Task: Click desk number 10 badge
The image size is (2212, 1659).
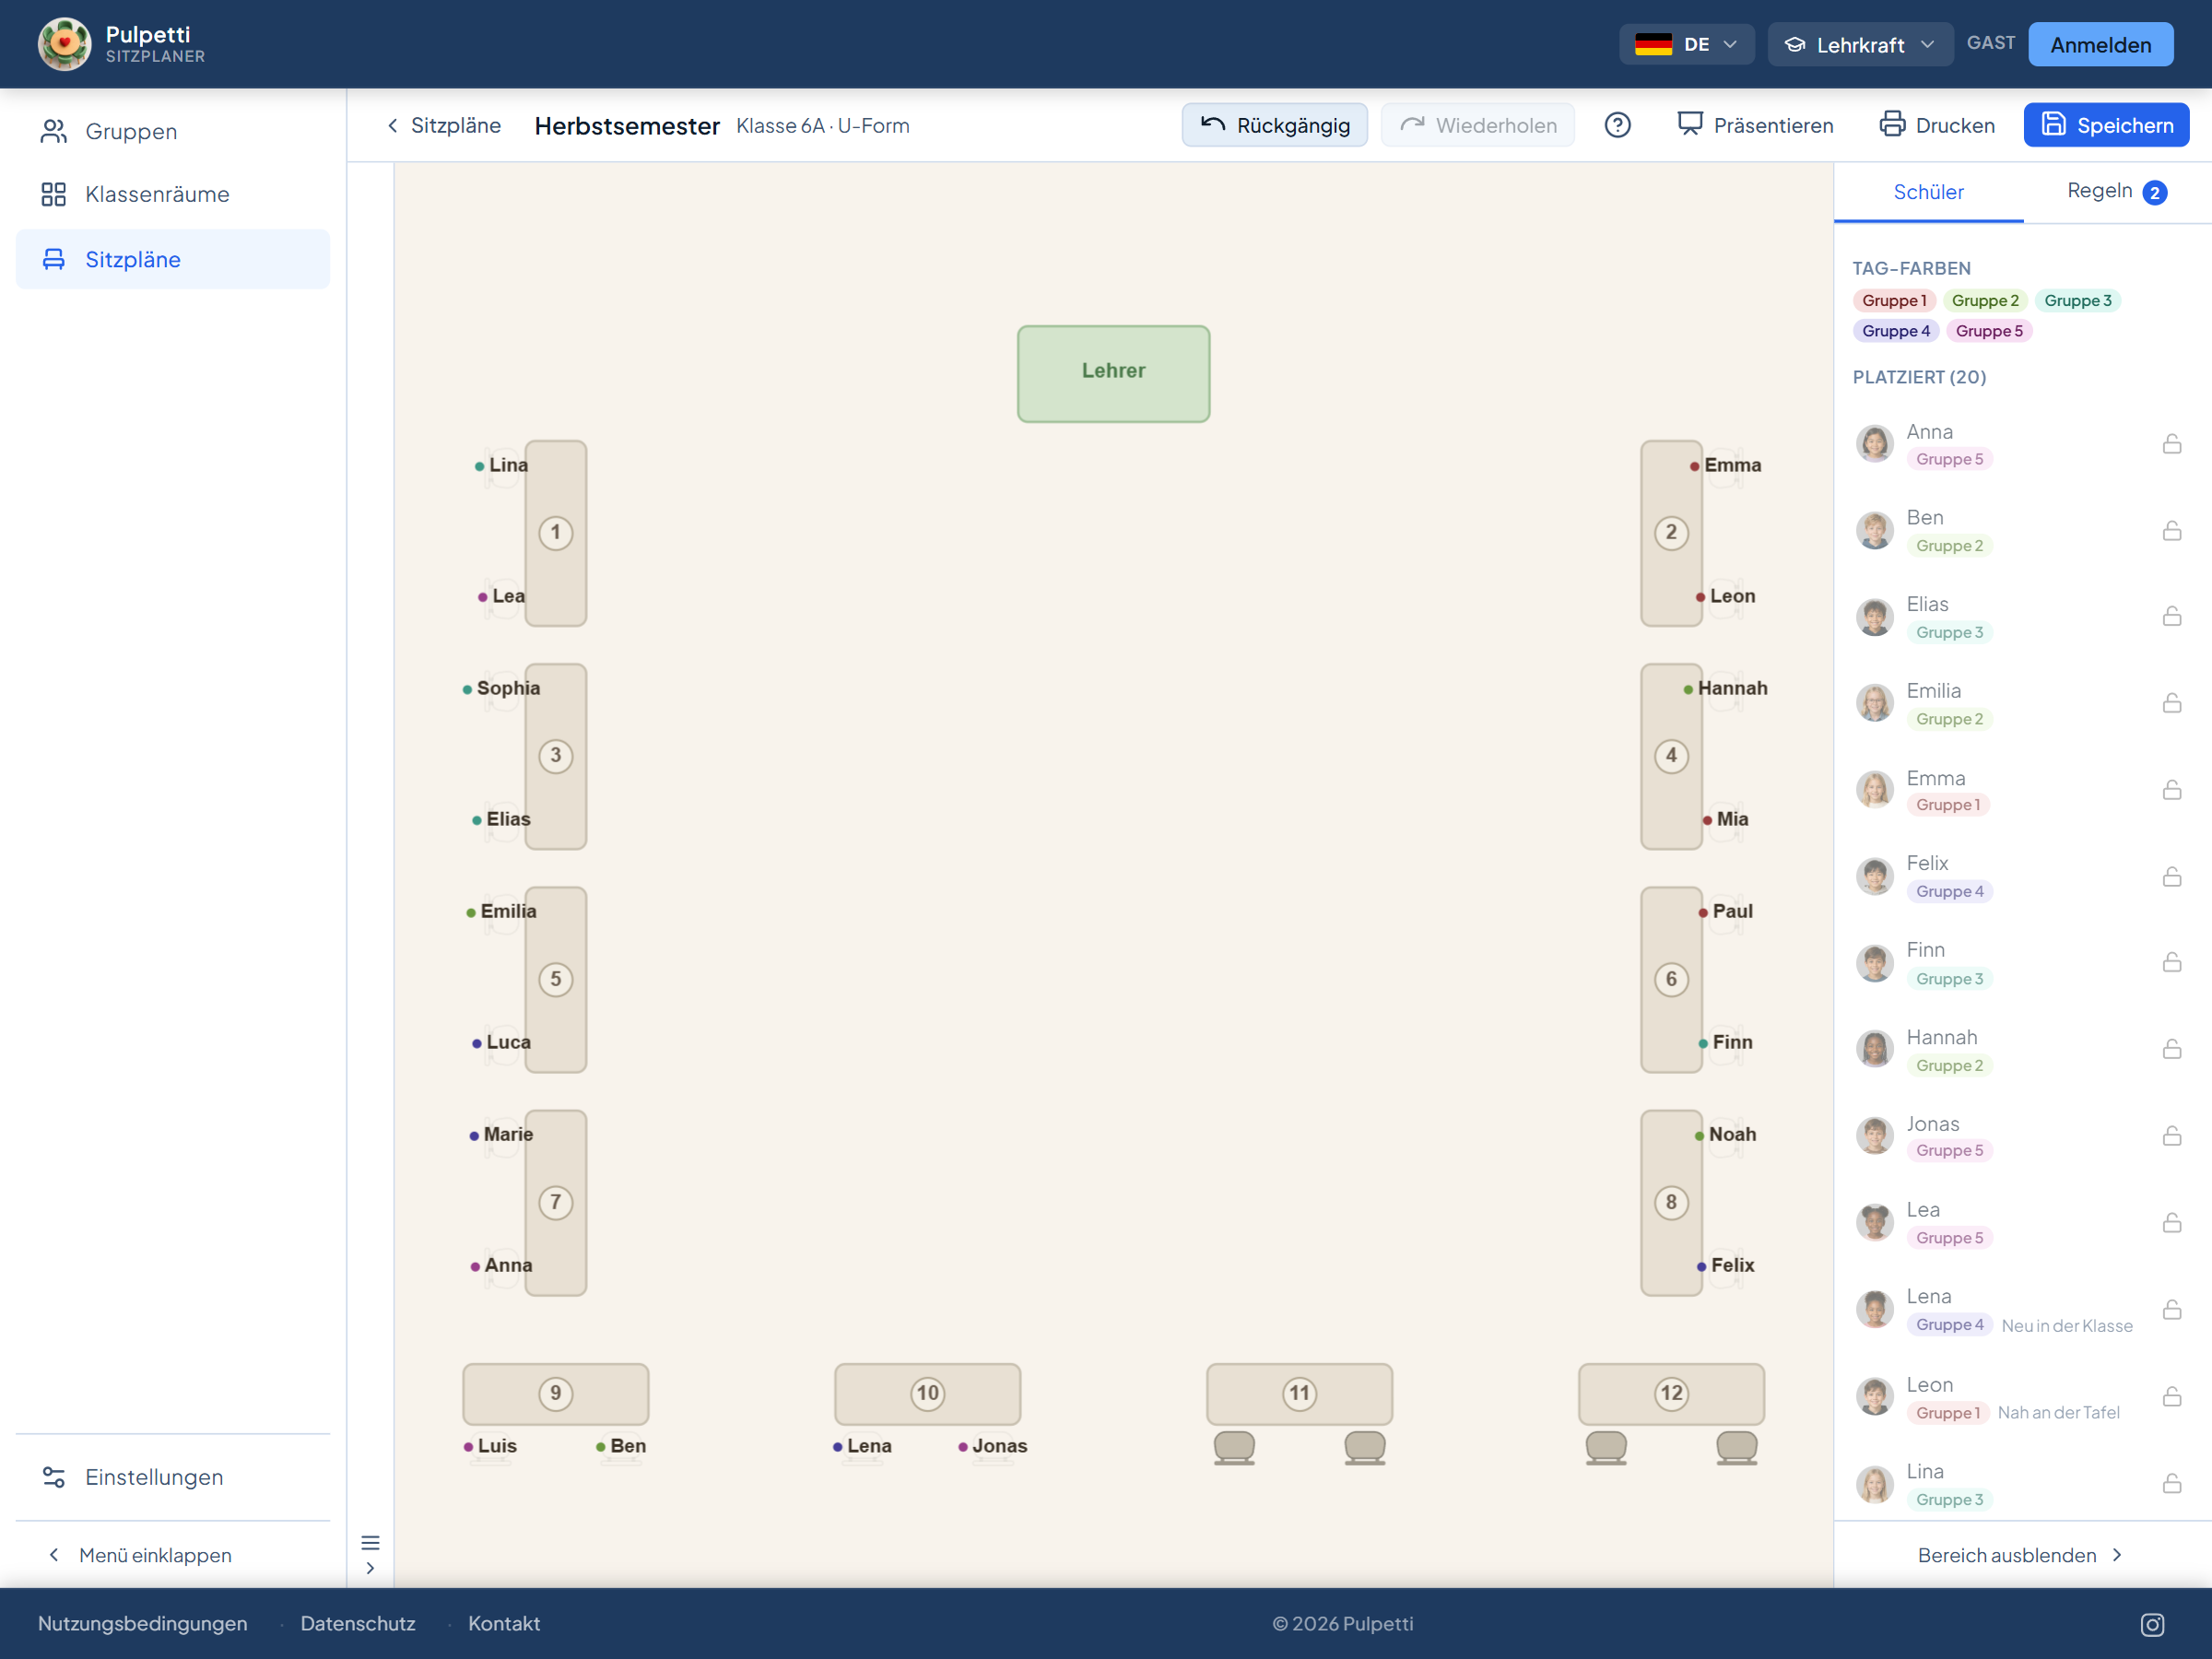Action: click(928, 1393)
